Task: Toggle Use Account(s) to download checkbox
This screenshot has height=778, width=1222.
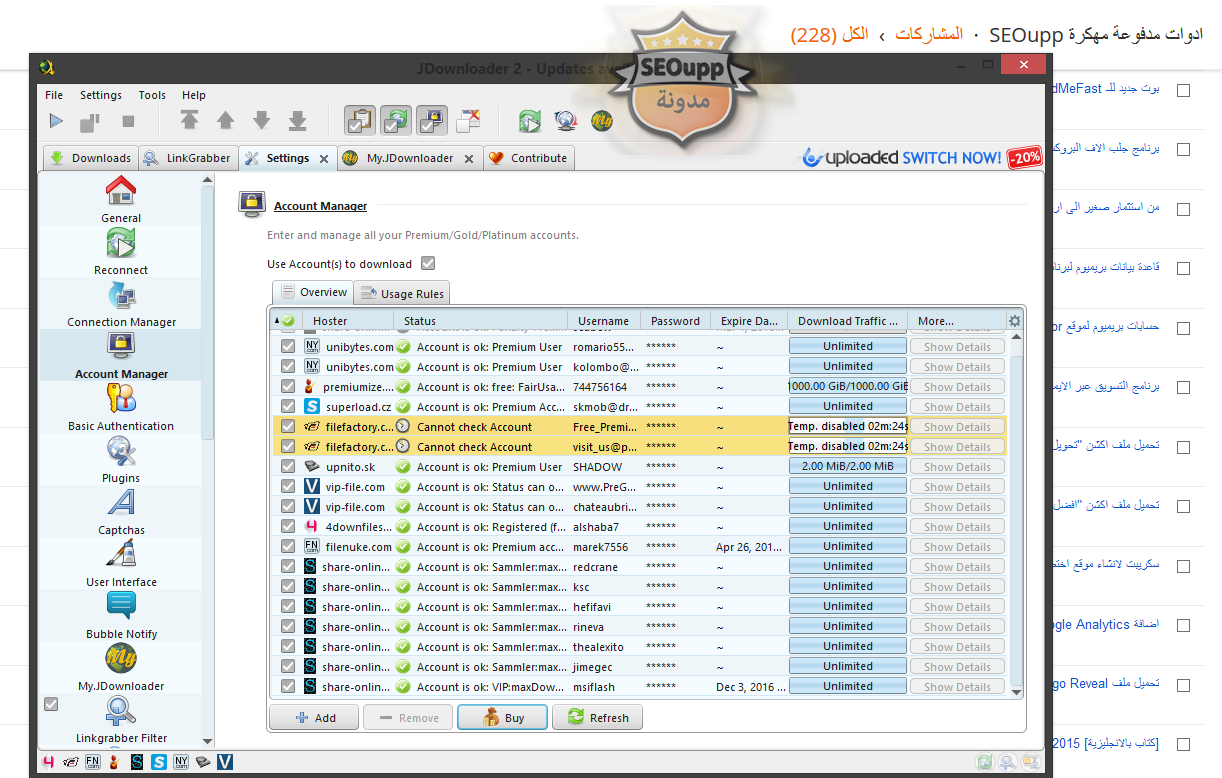Action: coord(428,264)
